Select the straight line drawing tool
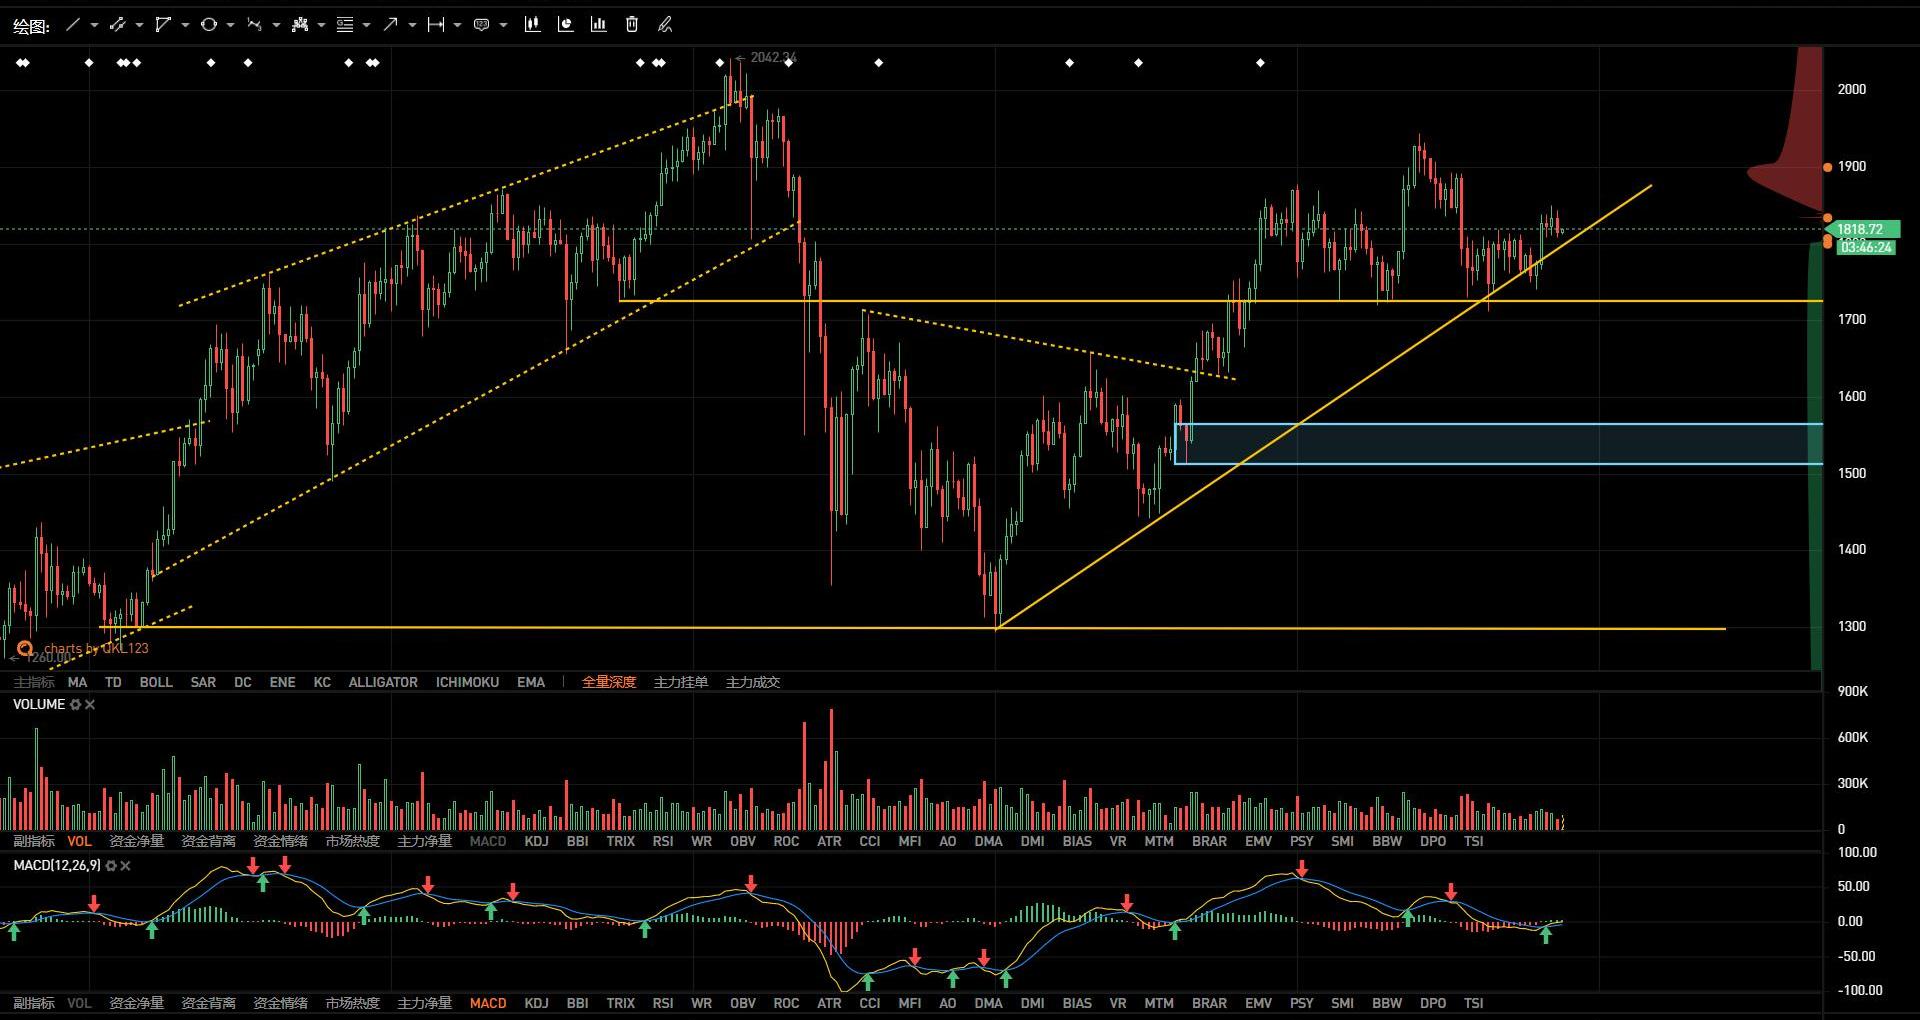1920x1020 pixels. [72, 25]
